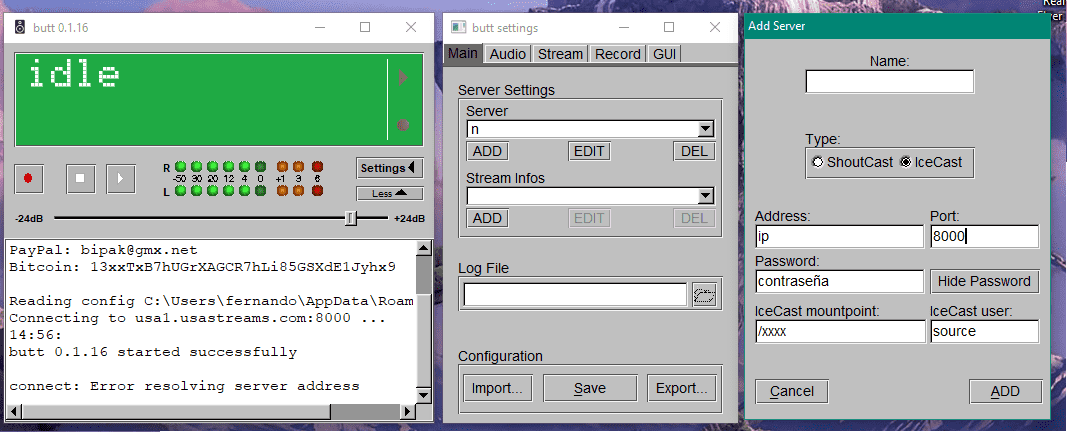This screenshot has height=432, width=1067.
Task: Switch to the Audio tab
Action: point(508,54)
